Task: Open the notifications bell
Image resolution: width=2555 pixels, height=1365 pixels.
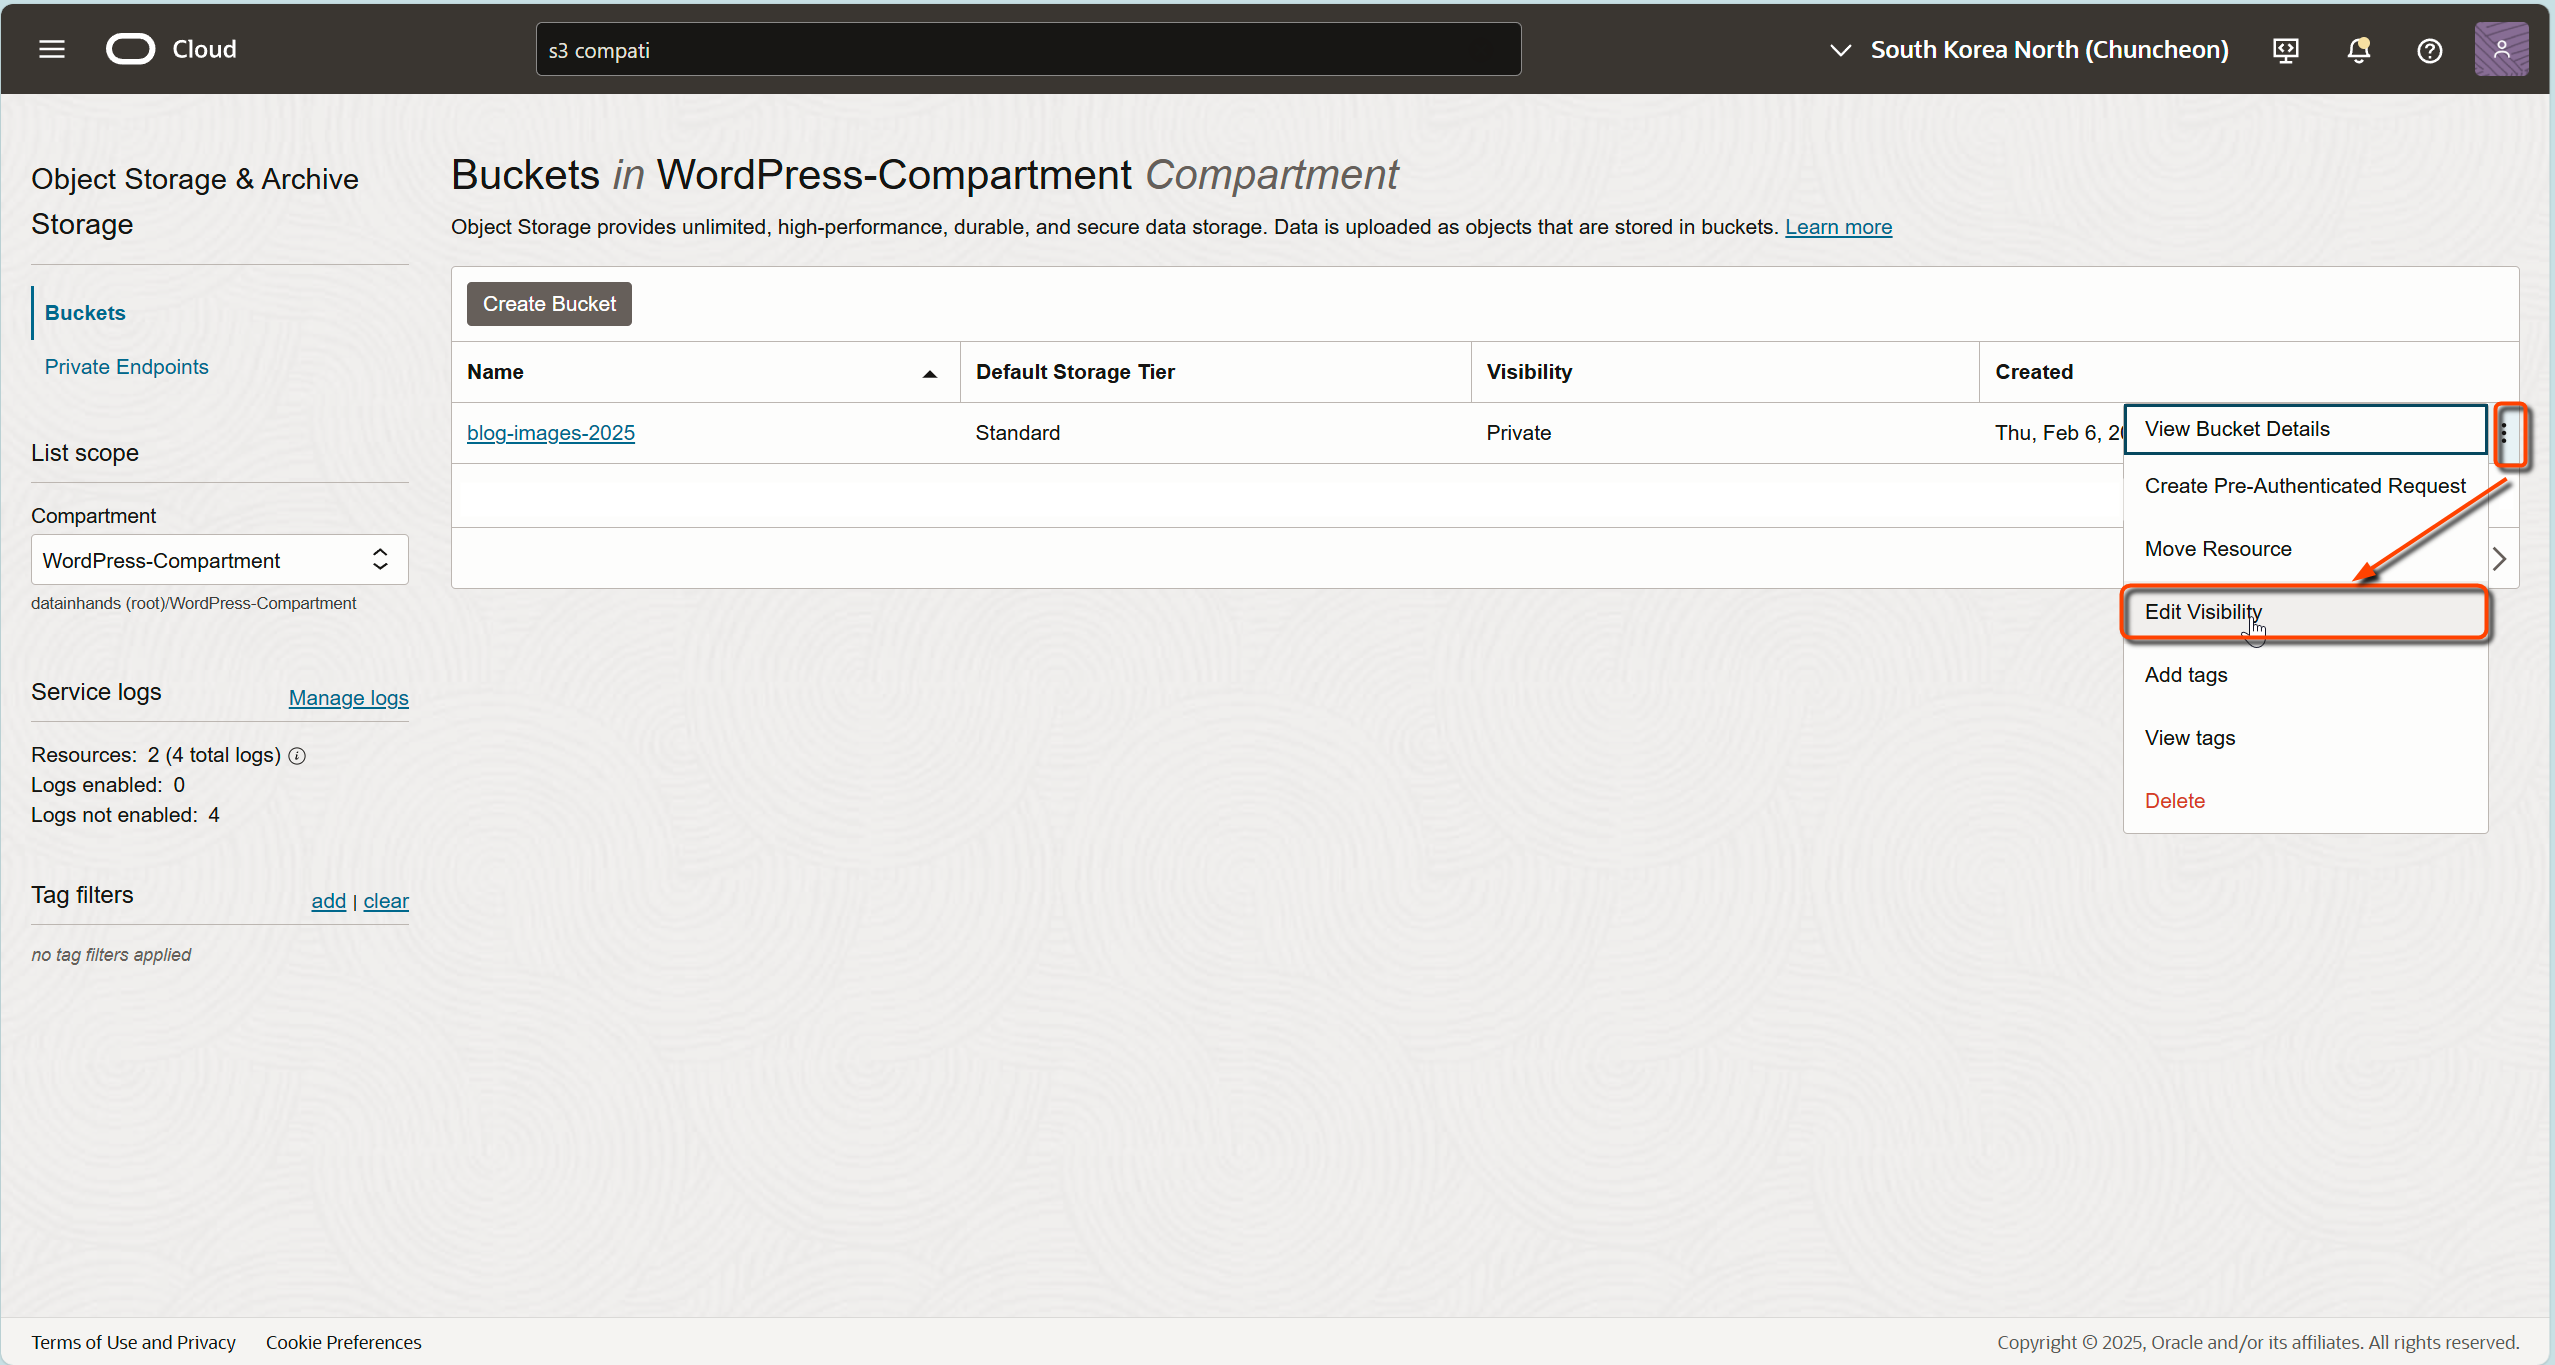Action: (2359, 50)
